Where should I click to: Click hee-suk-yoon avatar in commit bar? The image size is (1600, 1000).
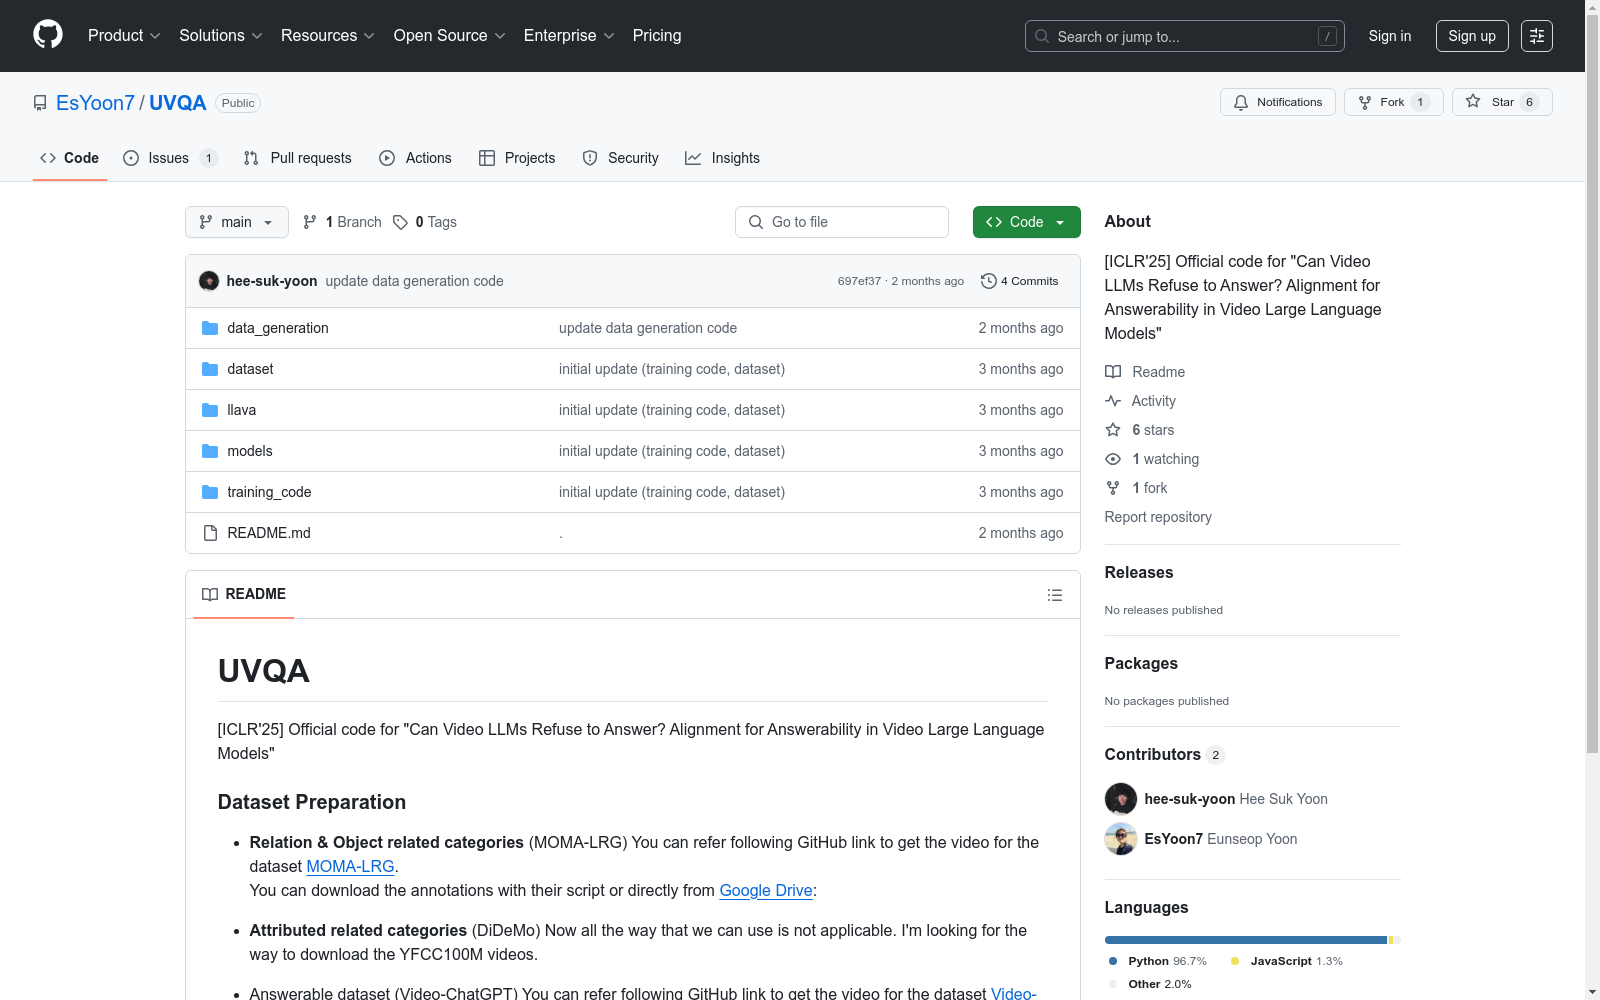(209, 281)
